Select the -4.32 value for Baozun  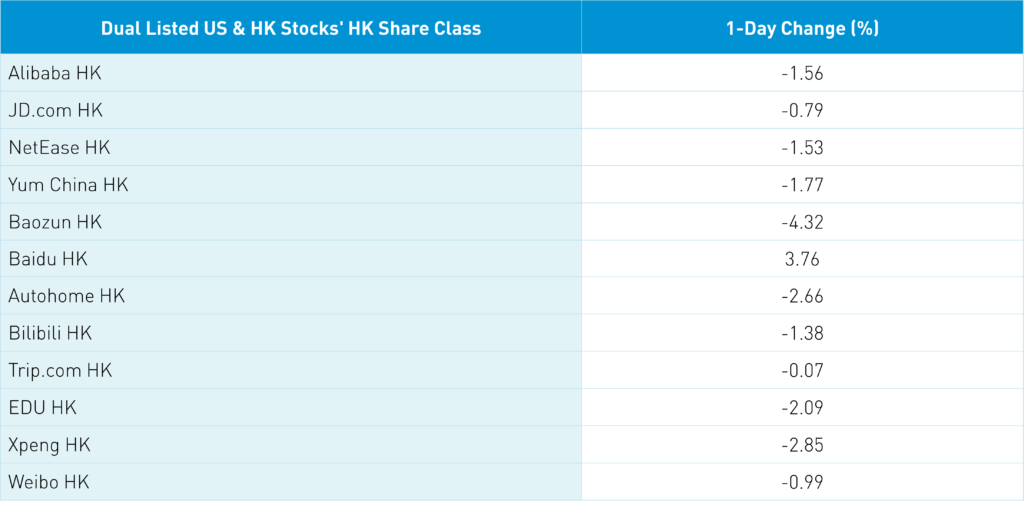click(x=802, y=222)
